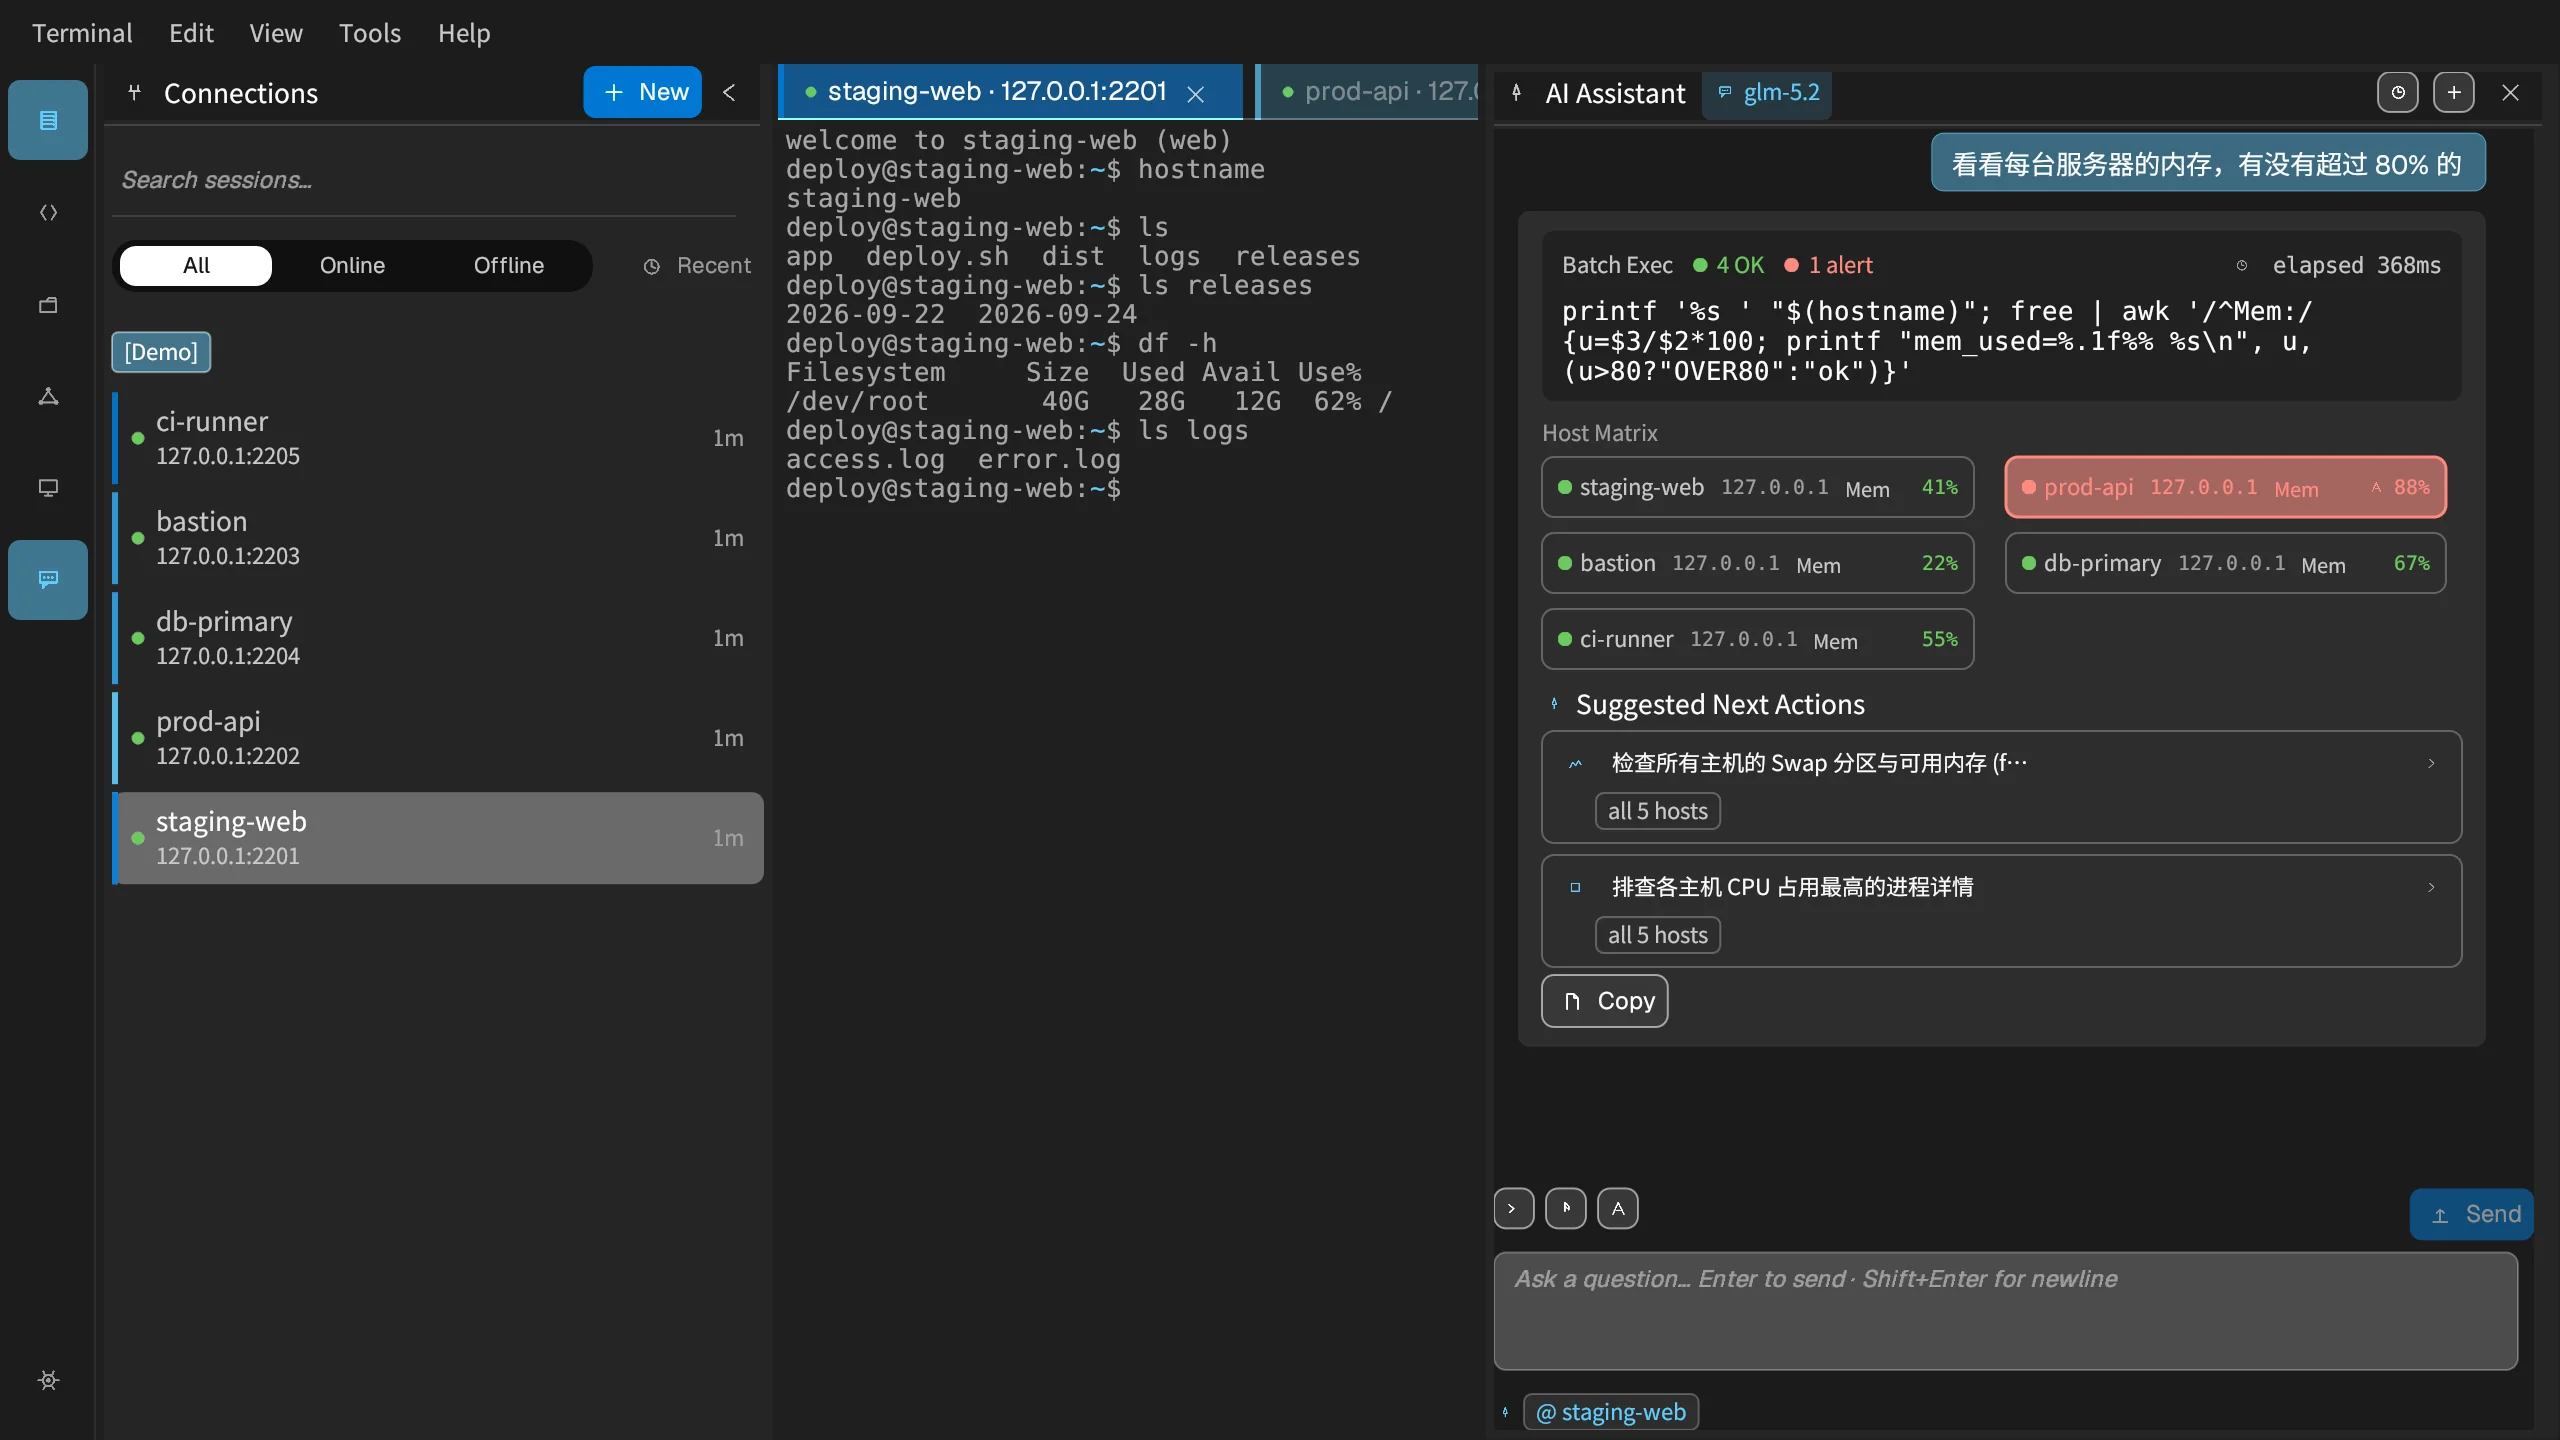Expand the Swap check suggested action
This screenshot has height=1440, width=2560.
[2001, 787]
